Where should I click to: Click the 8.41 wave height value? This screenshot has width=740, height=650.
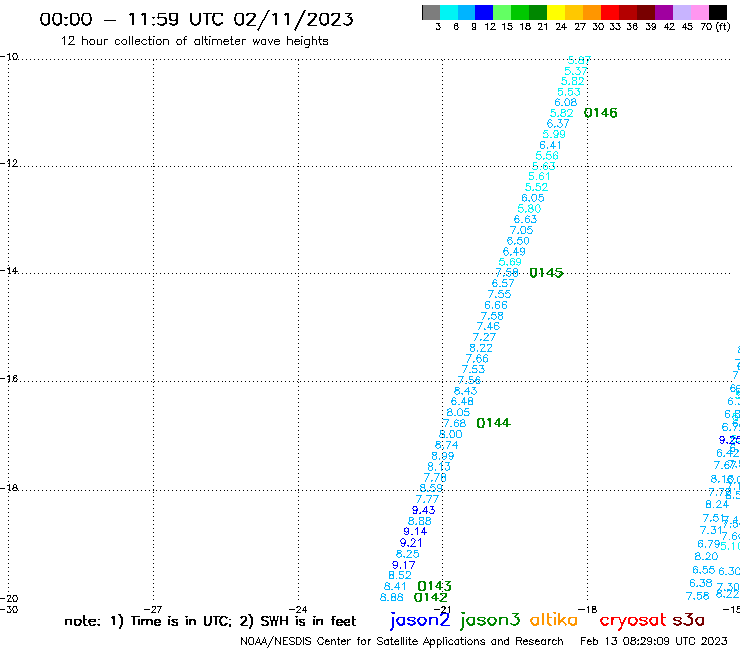[x=395, y=586]
